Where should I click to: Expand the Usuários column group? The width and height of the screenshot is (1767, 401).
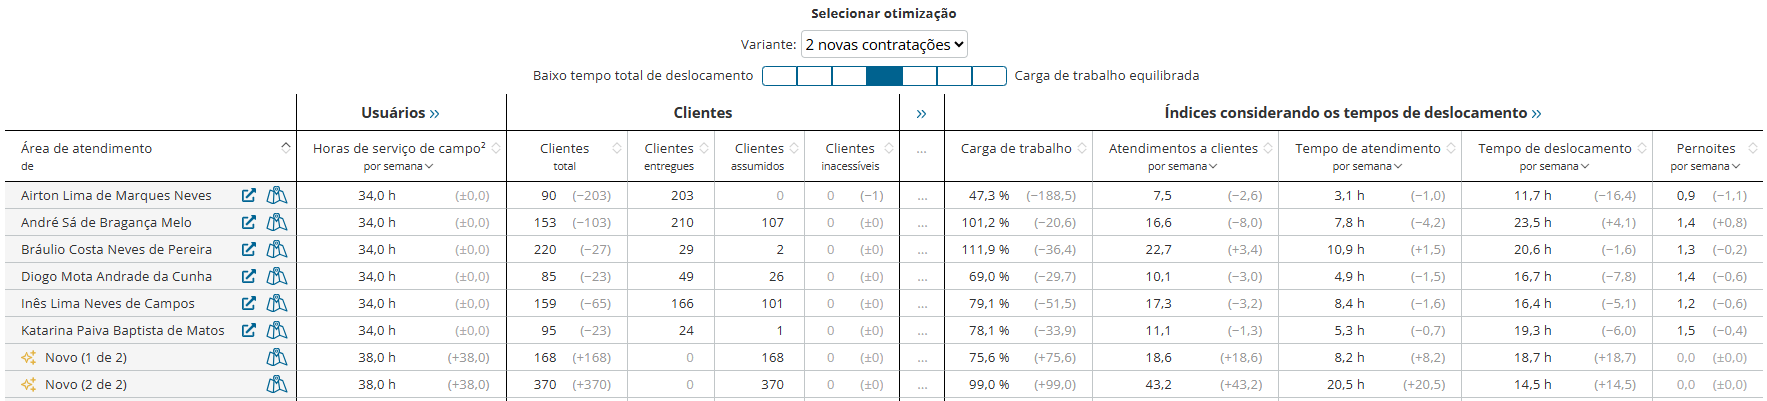[434, 114]
